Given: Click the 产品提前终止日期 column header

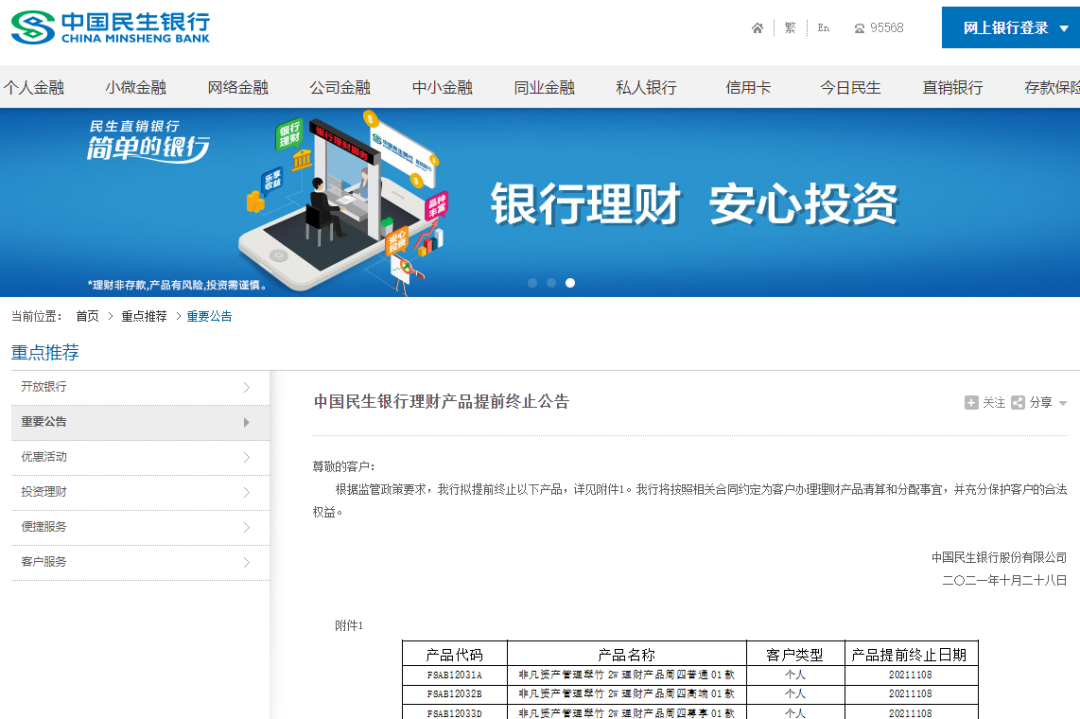Looking at the screenshot, I should pos(909,654).
